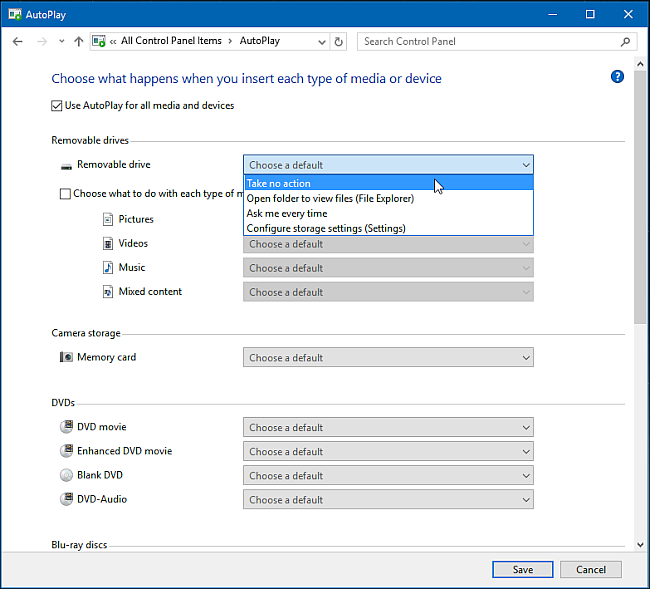Click the Forward navigation arrow

tap(42, 41)
